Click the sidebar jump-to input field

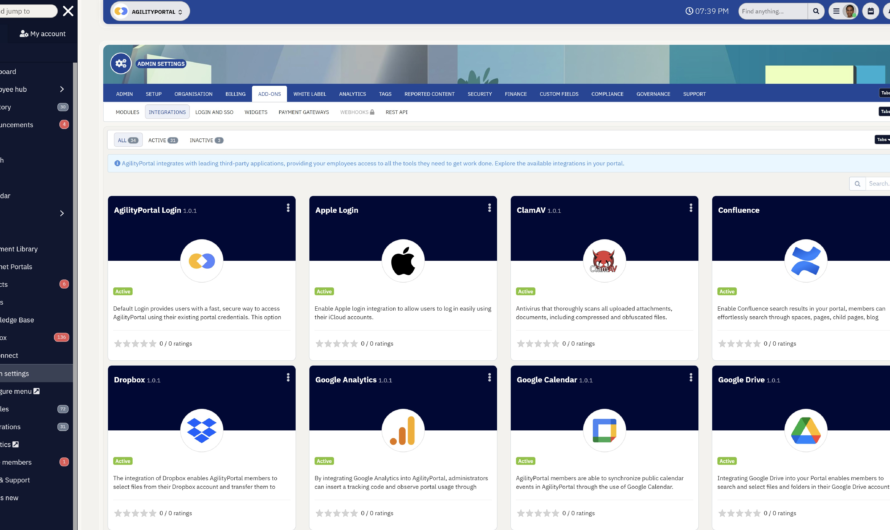coord(27,11)
